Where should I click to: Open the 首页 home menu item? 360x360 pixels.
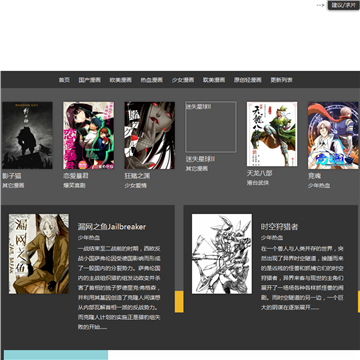pyautogui.click(x=64, y=80)
